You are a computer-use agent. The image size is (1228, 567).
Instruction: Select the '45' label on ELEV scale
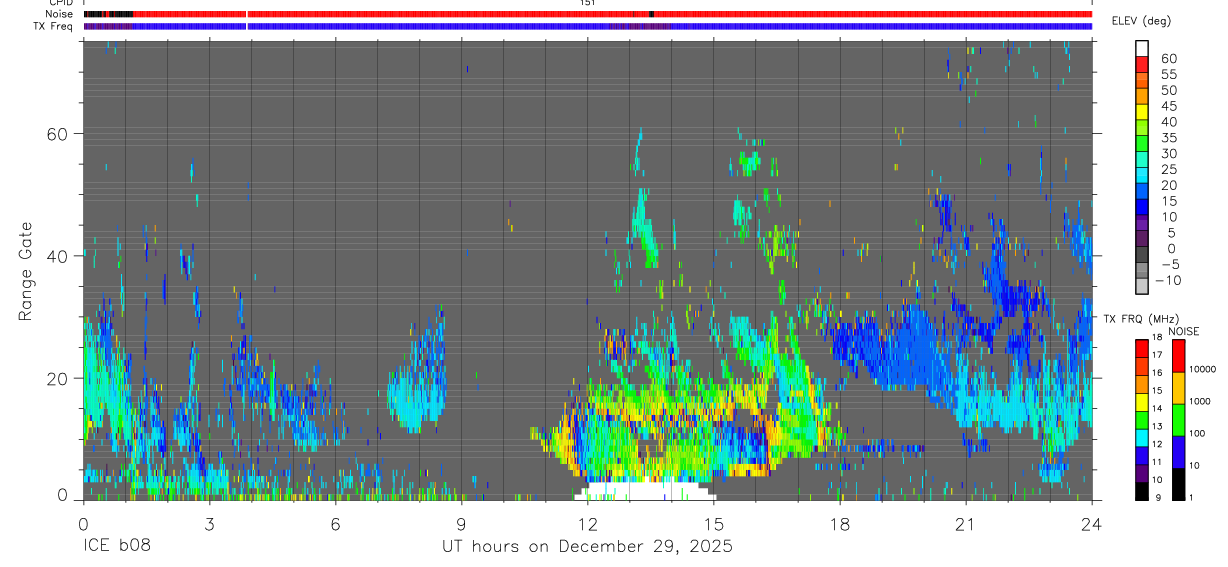(x=1168, y=106)
